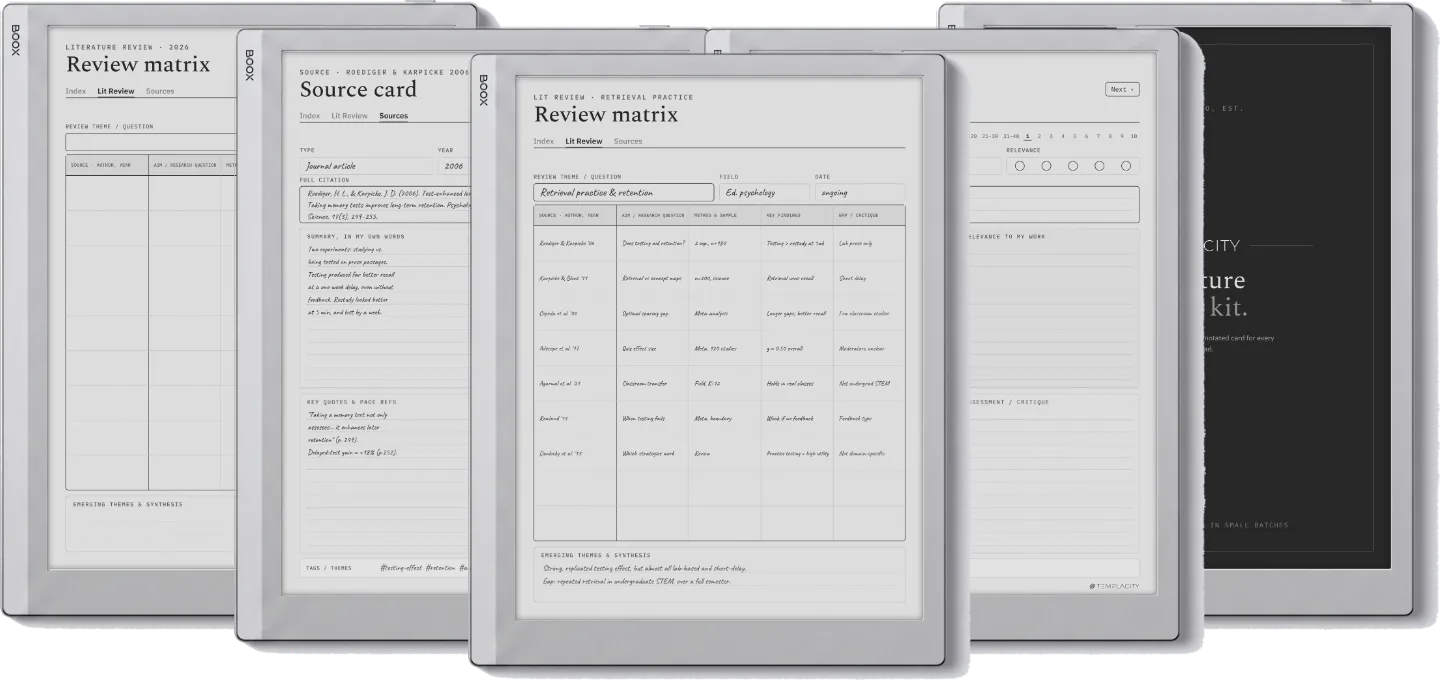Click the 'Meta-analysis' method cell

[x=725, y=313]
